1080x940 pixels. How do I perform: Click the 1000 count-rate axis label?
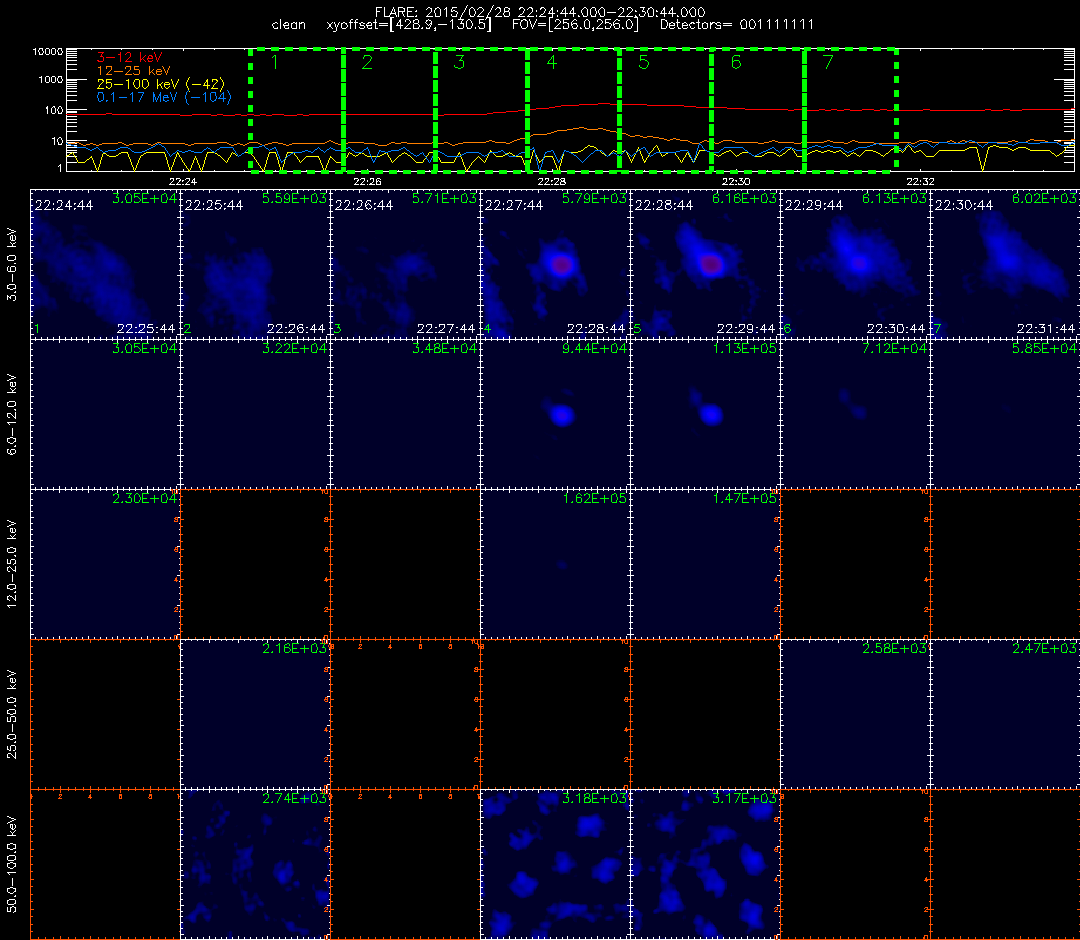tap(50, 80)
